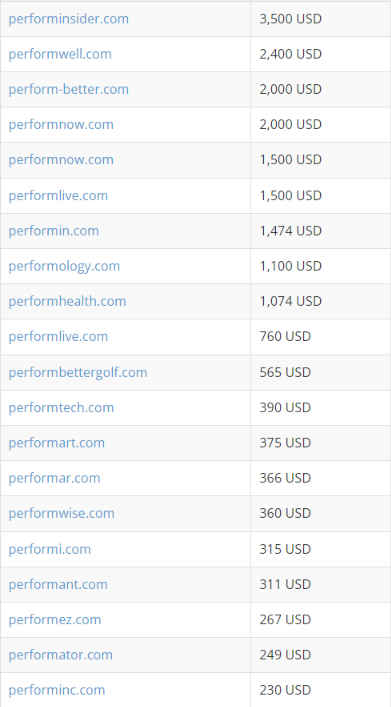
Task: Open the performinsider.com link
Action: pyautogui.click(x=69, y=19)
